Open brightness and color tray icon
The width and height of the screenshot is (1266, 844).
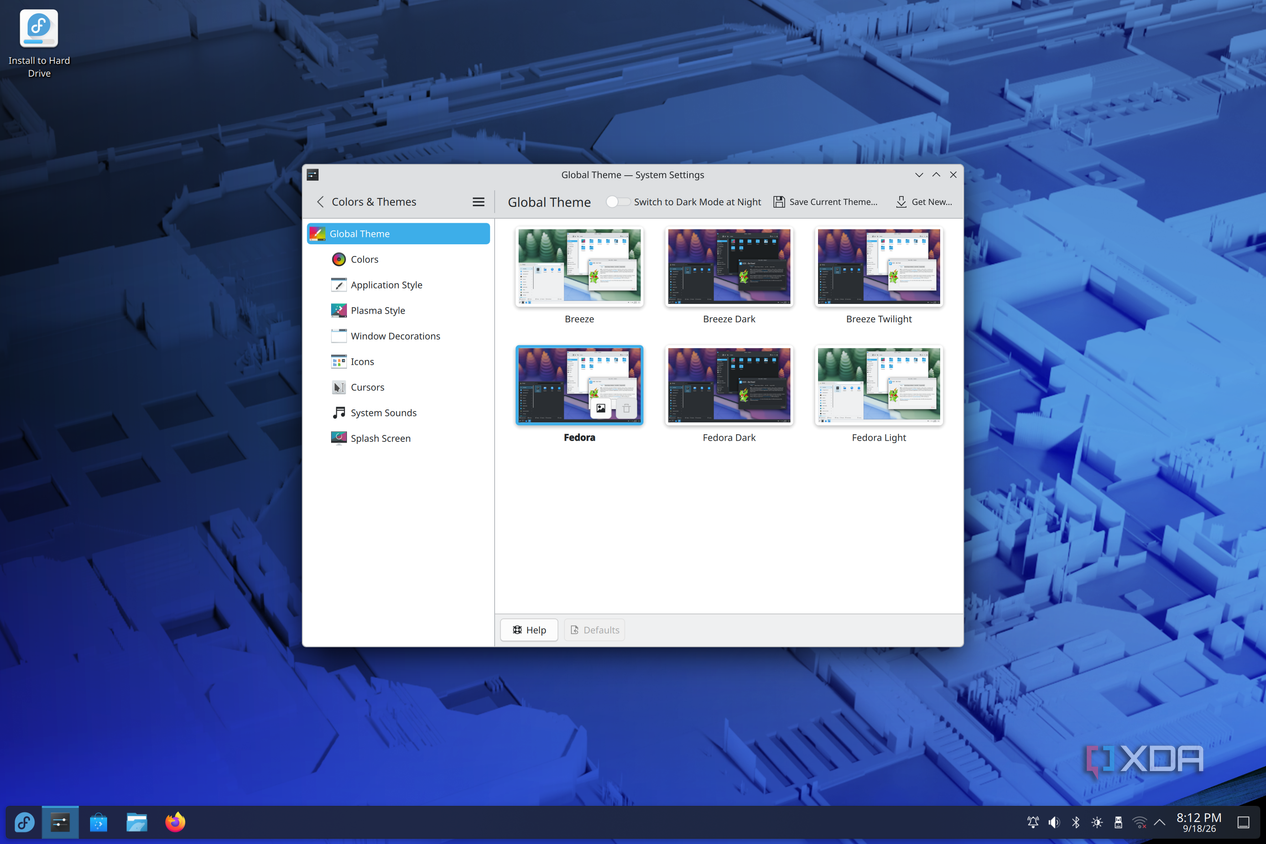pos(1097,823)
